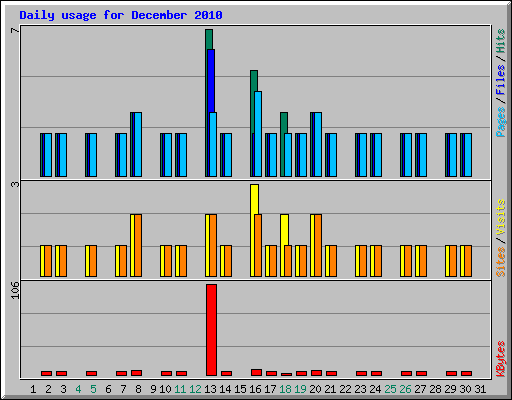Viewport: 512px width, 400px height.
Task: Click green weekend day "4" on the x-axis
Action: click(x=78, y=389)
